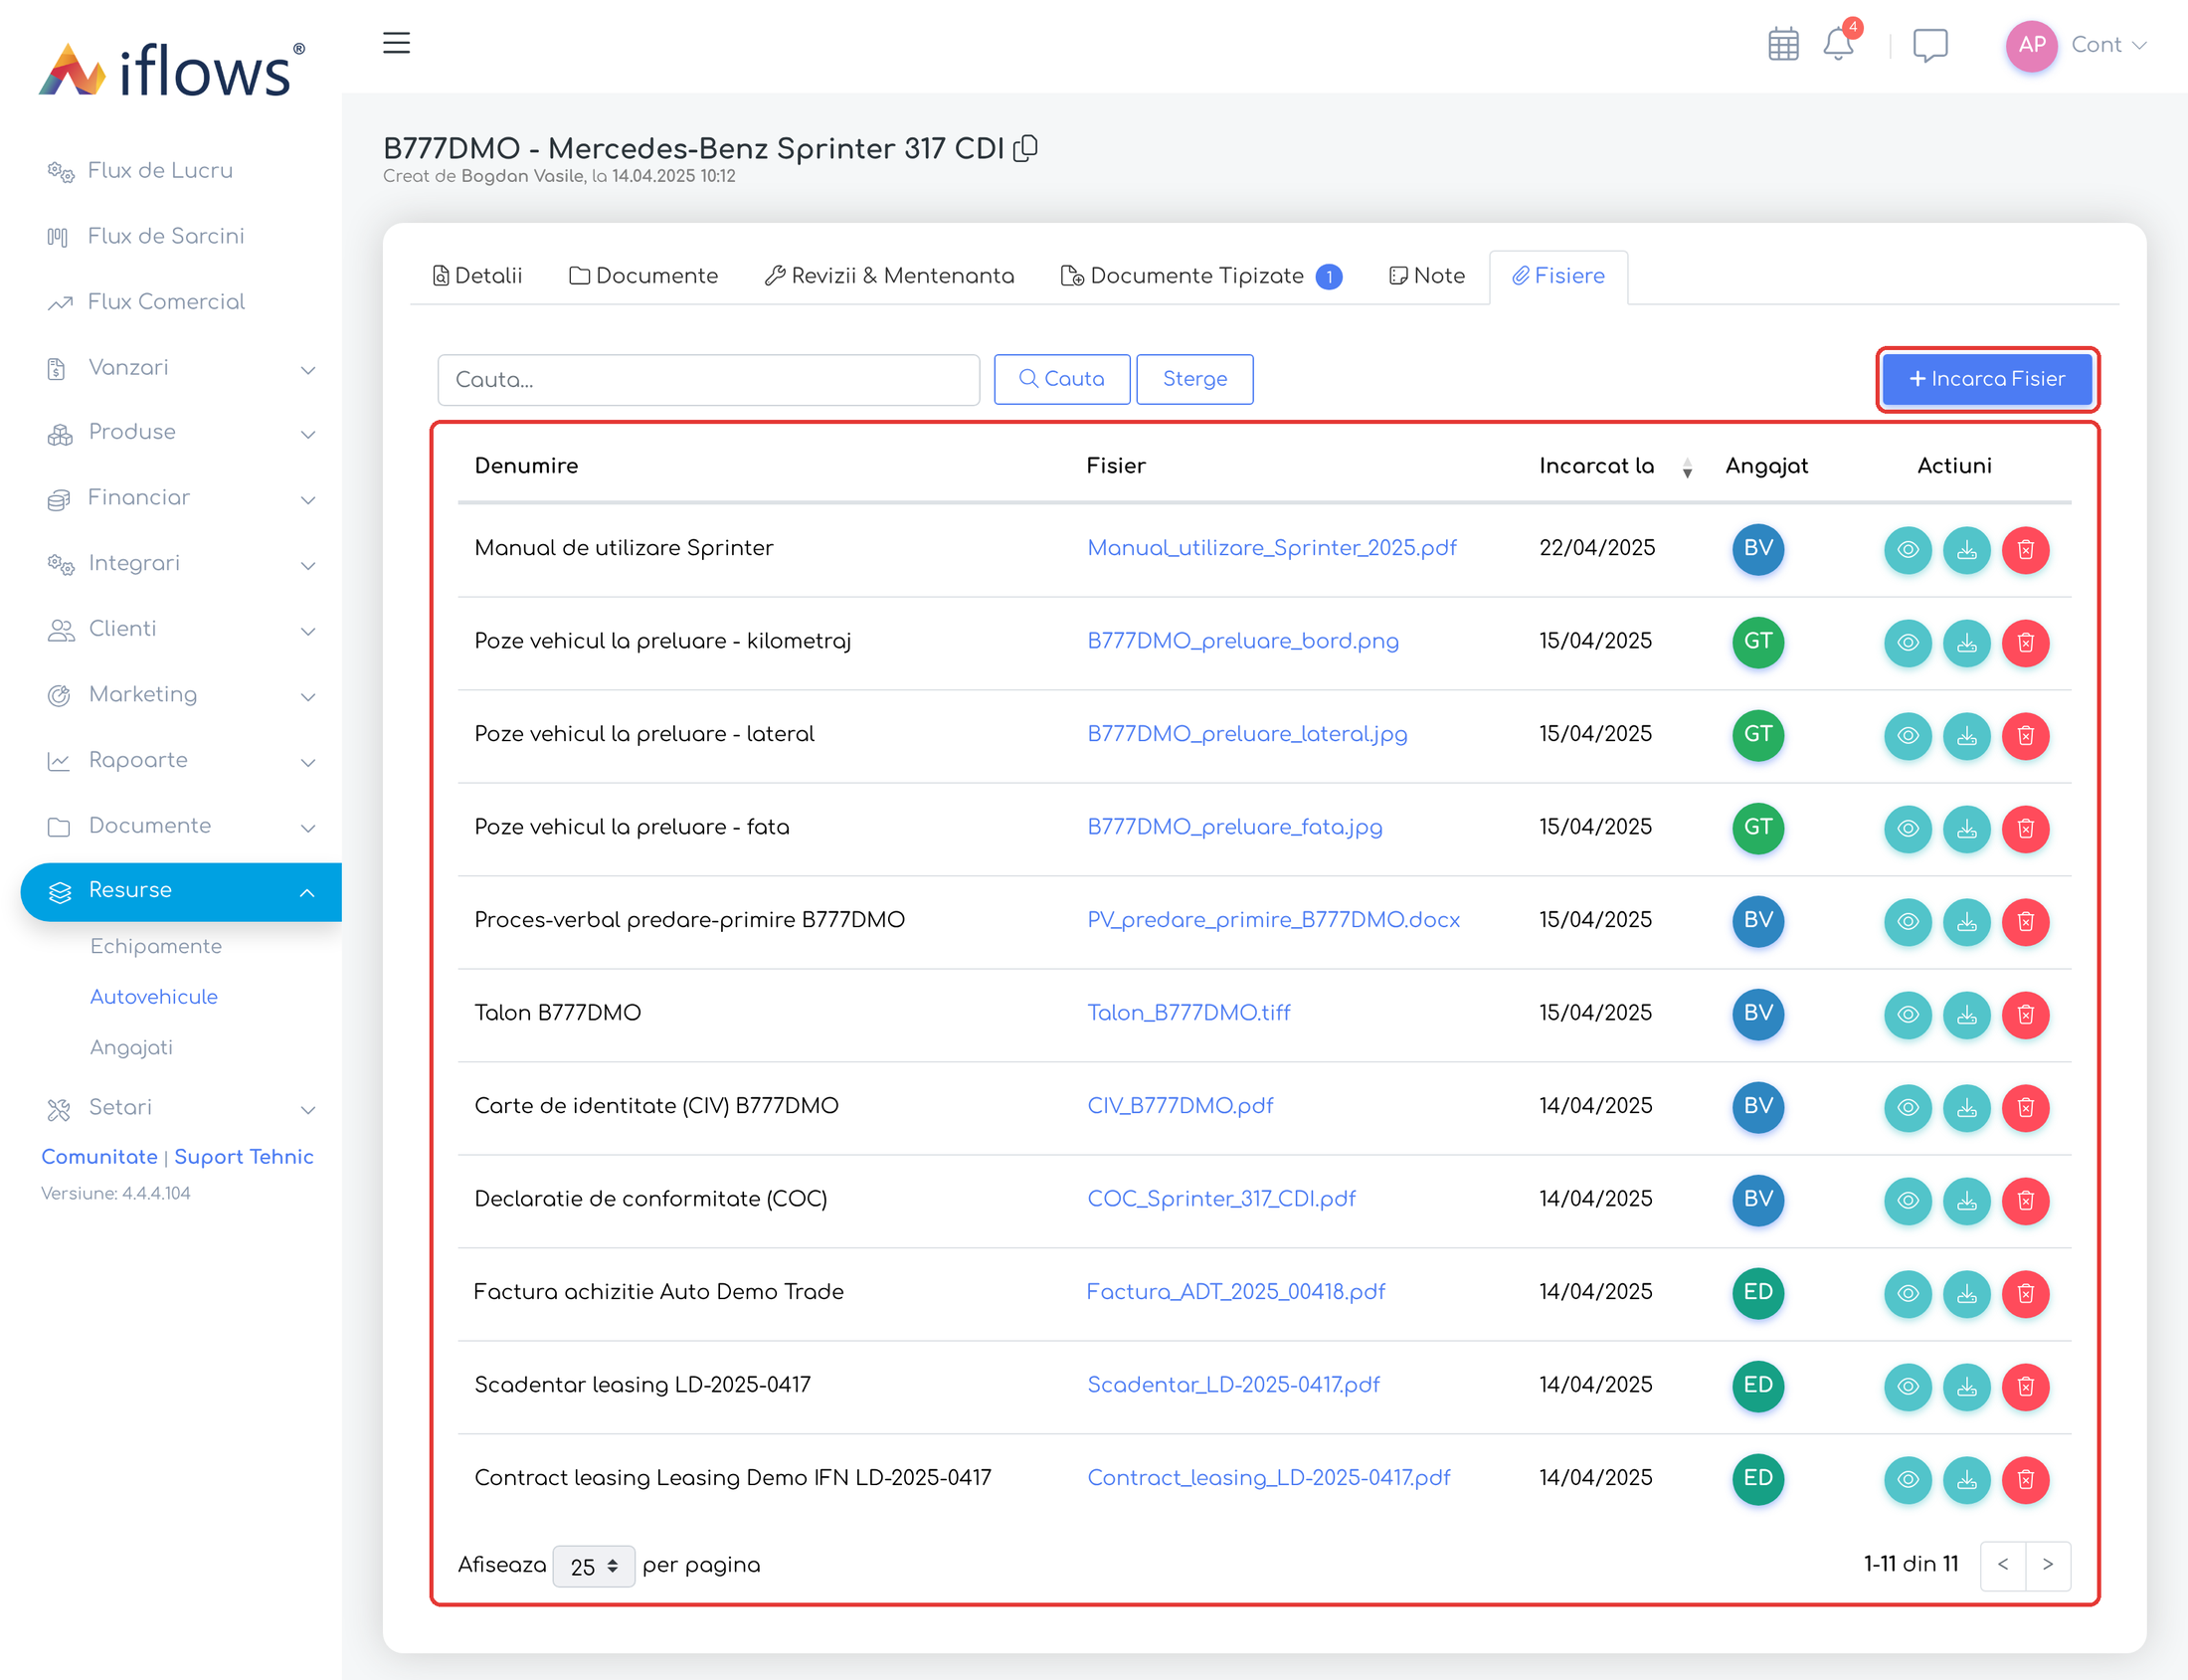
Task: Open the calendar icon in header
Action: tap(1783, 45)
